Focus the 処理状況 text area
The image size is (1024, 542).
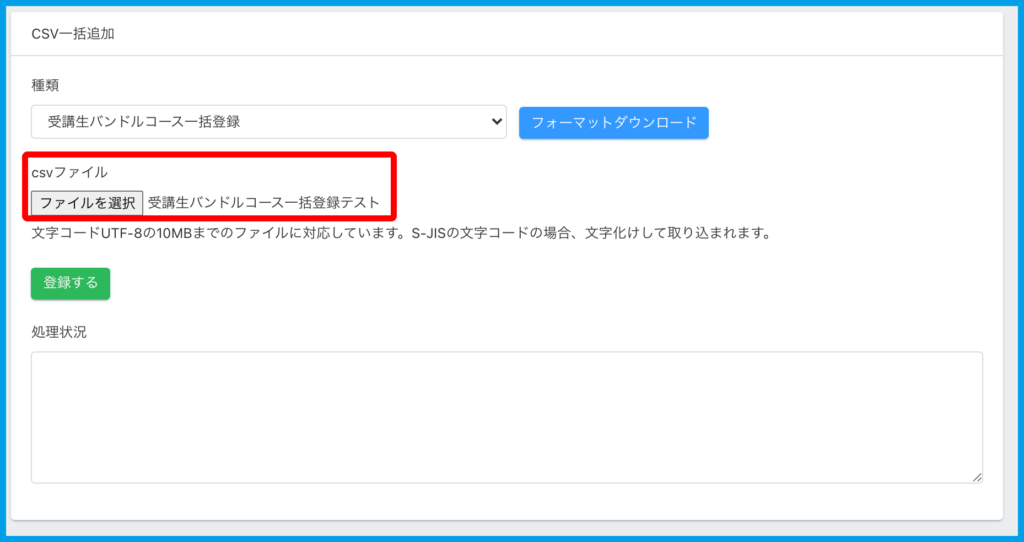click(x=506, y=417)
